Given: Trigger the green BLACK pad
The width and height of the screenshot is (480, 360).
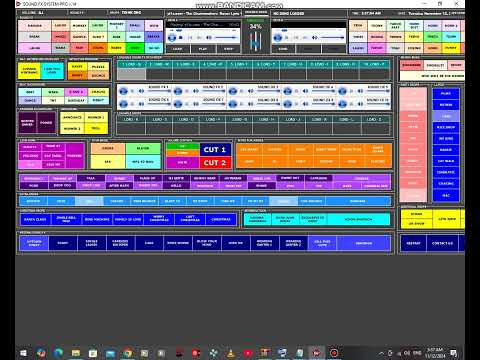Looking at the screenshot, I should point(143,148).
